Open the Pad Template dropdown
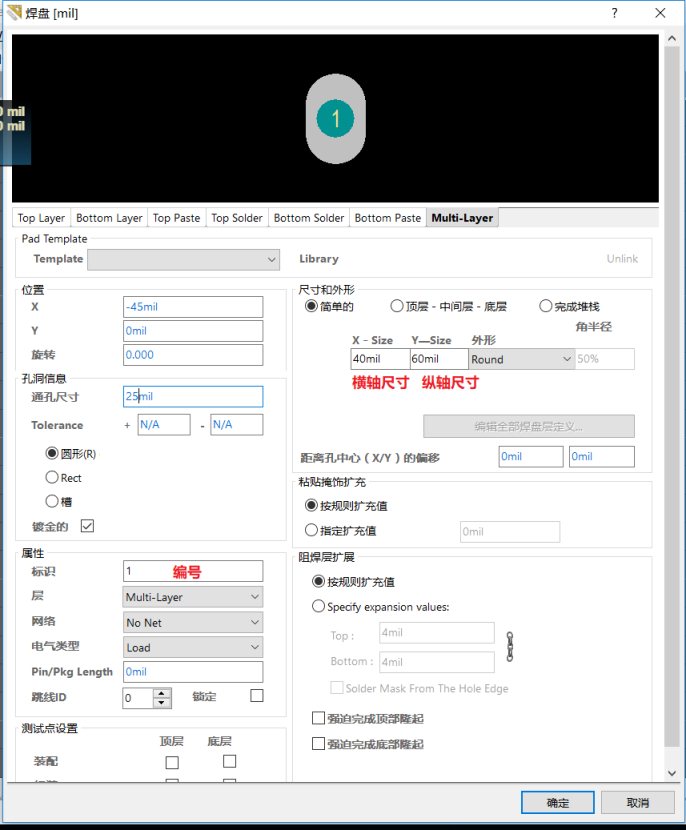The width and height of the screenshot is (686, 830). click(183, 259)
